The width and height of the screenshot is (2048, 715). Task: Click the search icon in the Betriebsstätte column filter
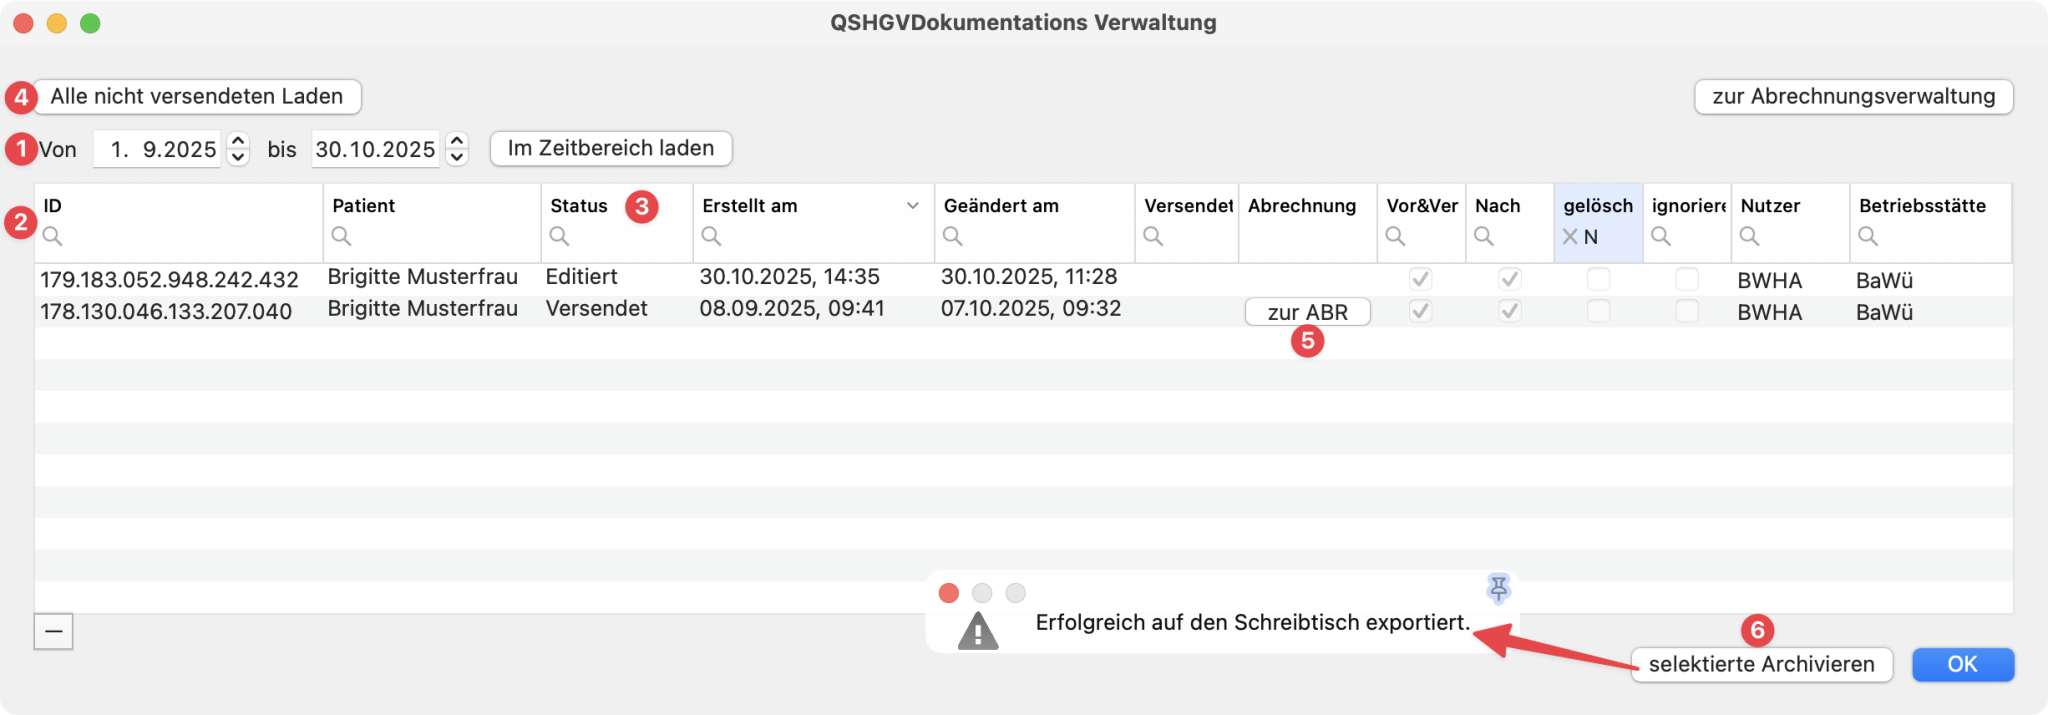(1868, 237)
